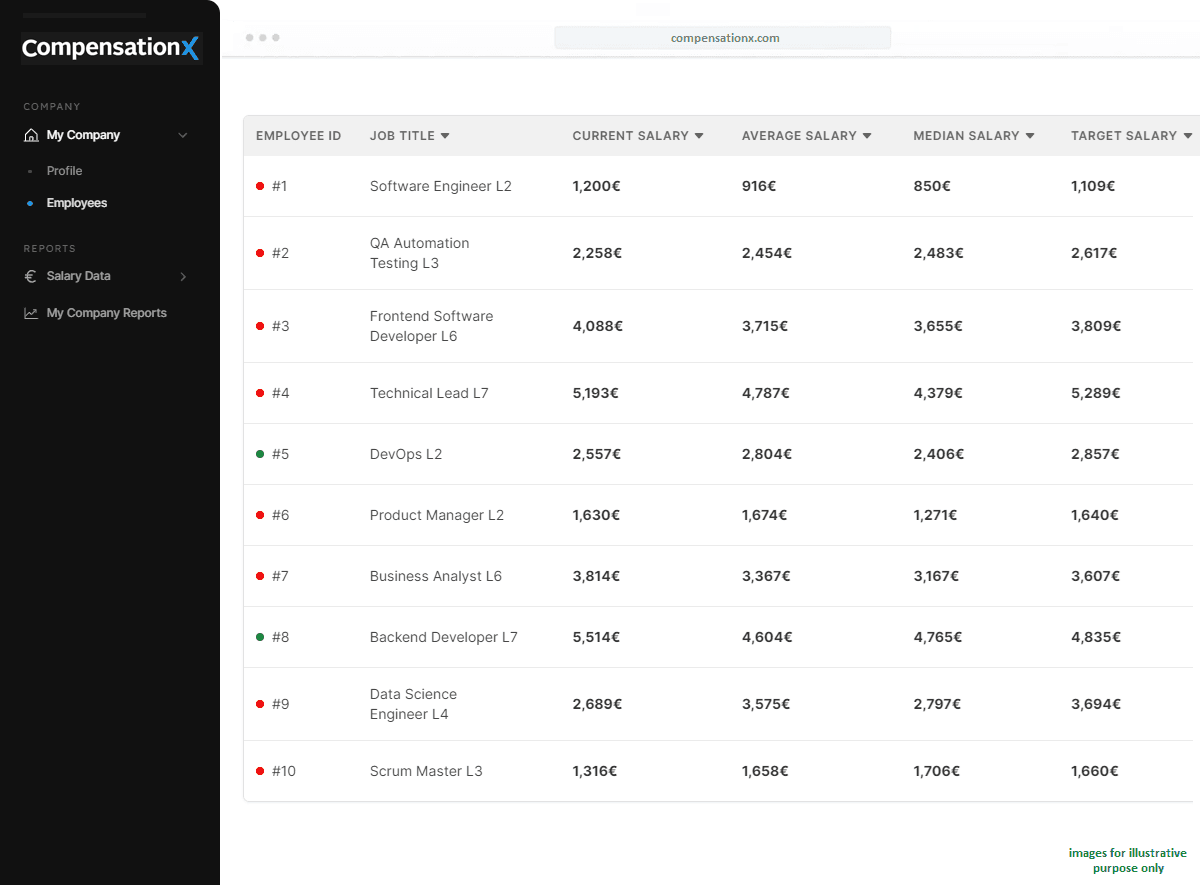Click the red status dot for employee #10
1200x885 pixels.
point(260,771)
